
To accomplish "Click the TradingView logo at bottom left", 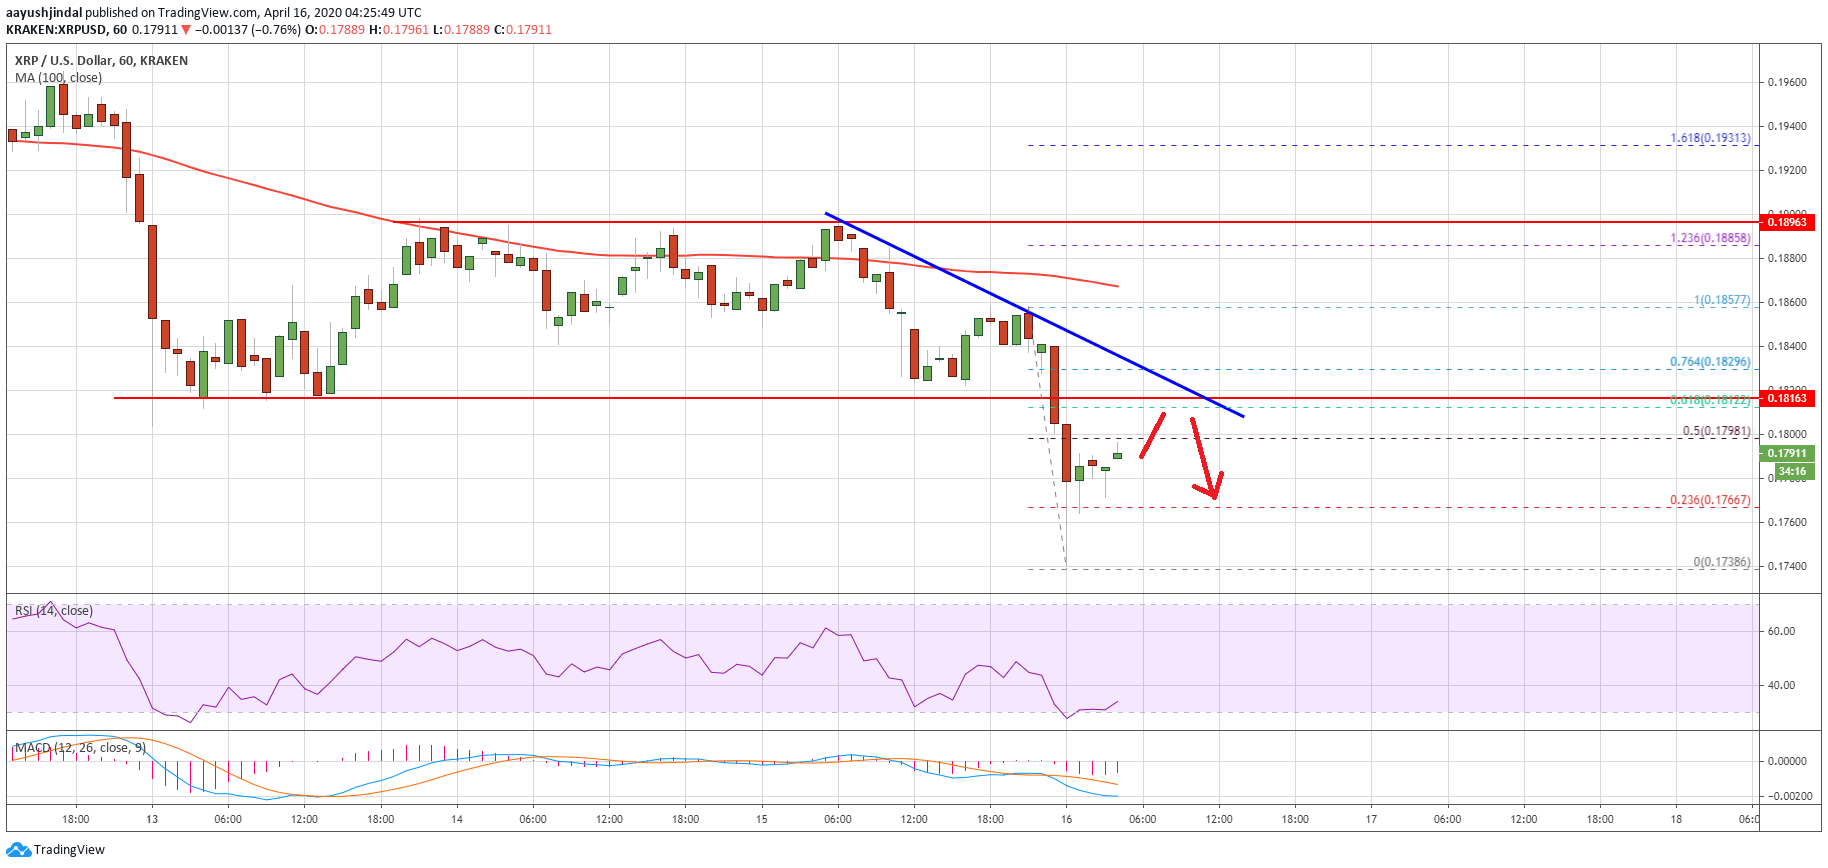I will click(55, 850).
